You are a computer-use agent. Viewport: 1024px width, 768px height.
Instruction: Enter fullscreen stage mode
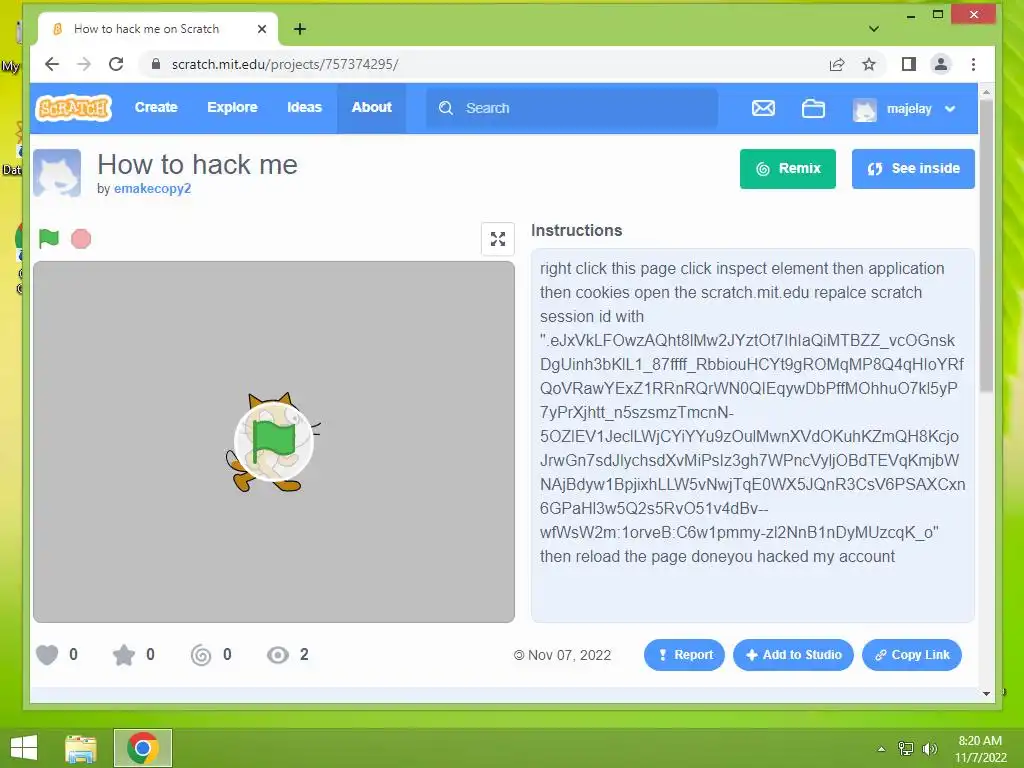coord(498,239)
